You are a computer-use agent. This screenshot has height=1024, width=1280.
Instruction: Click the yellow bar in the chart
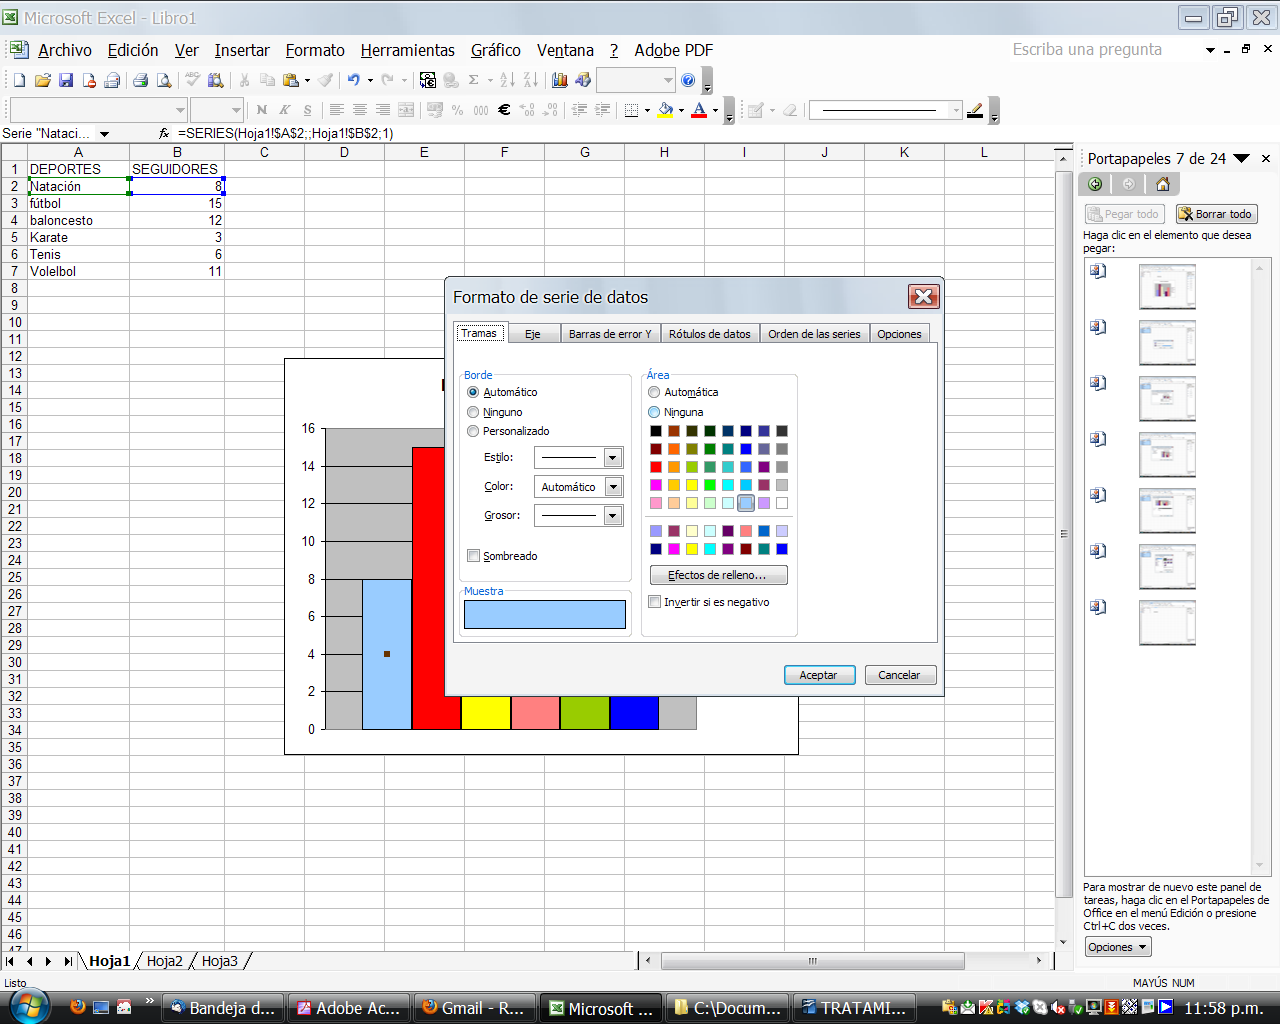[x=486, y=714]
